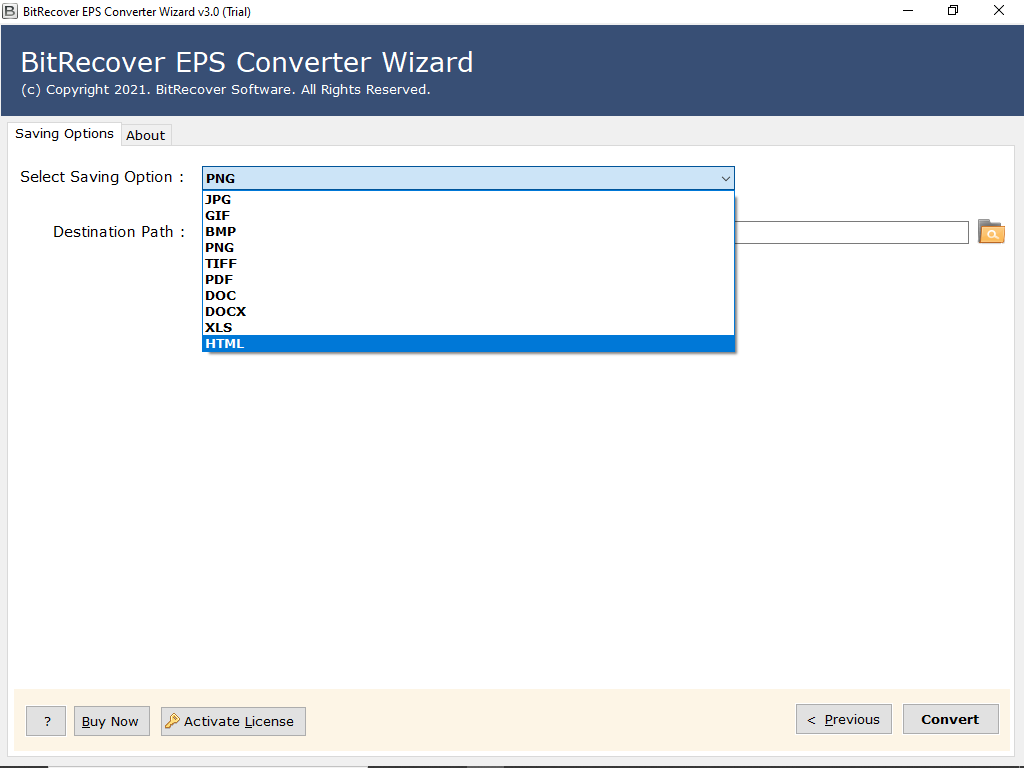Pick PDF as output format

[468, 280]
